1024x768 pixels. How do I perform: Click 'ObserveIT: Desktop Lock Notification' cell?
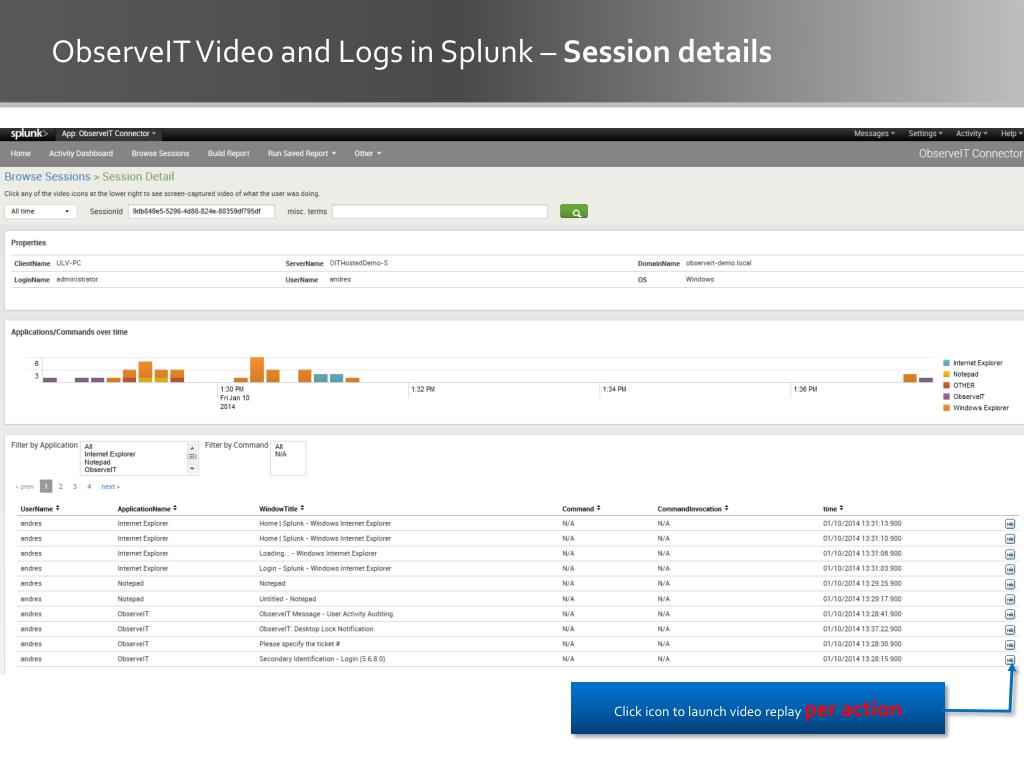tap(316, 630)
